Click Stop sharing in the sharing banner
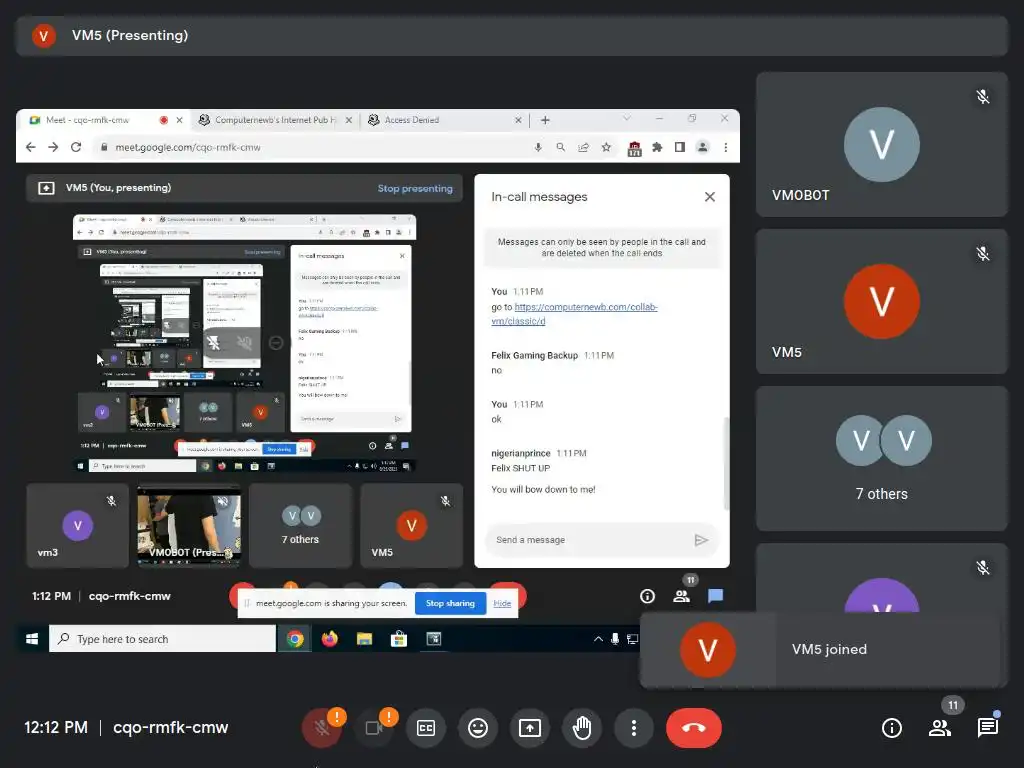The image size is (1024, 768). (x=450, y=603)
